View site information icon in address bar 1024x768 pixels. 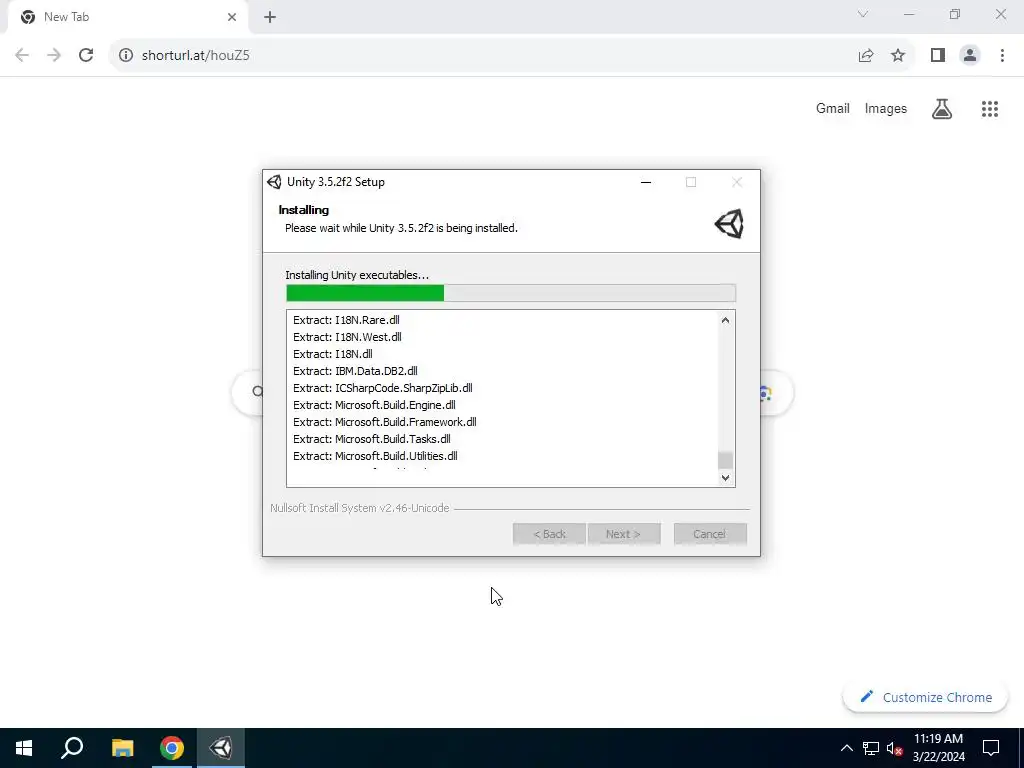click(x=125, y=56)
